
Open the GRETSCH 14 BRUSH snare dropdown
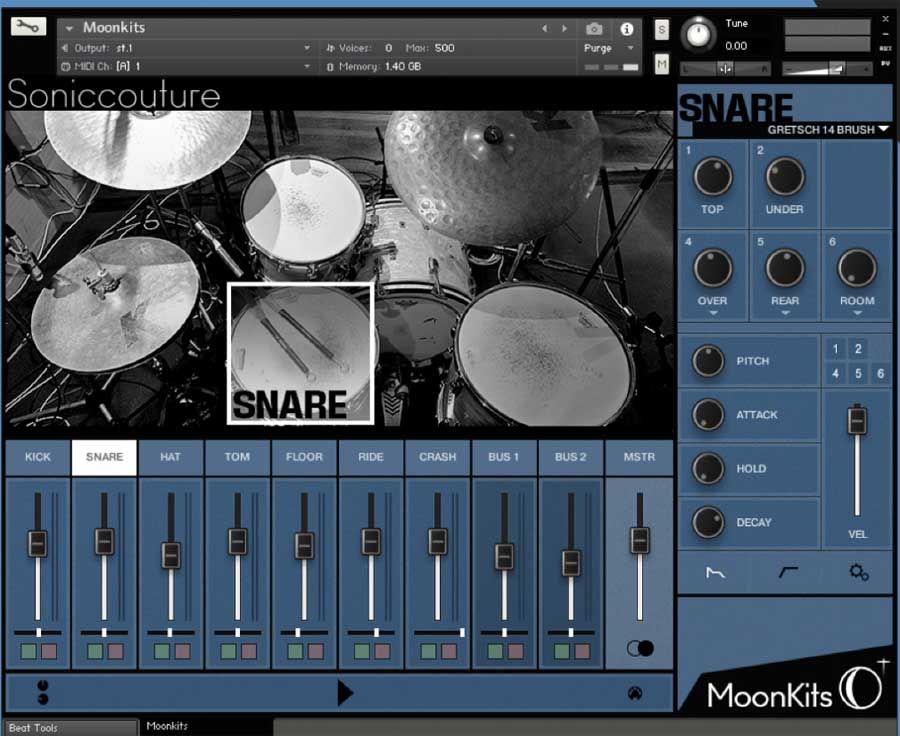click(x=827, y=130)
